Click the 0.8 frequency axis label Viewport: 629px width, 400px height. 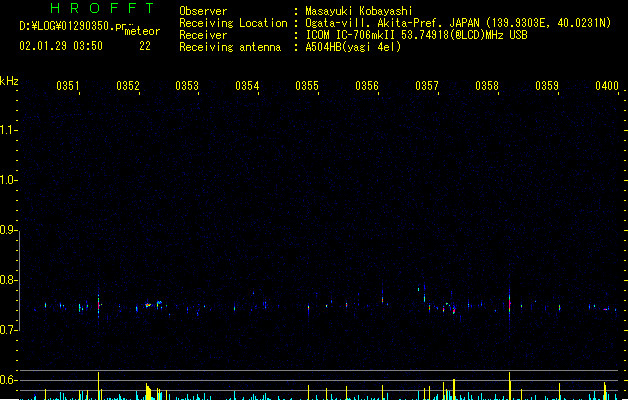8,280
